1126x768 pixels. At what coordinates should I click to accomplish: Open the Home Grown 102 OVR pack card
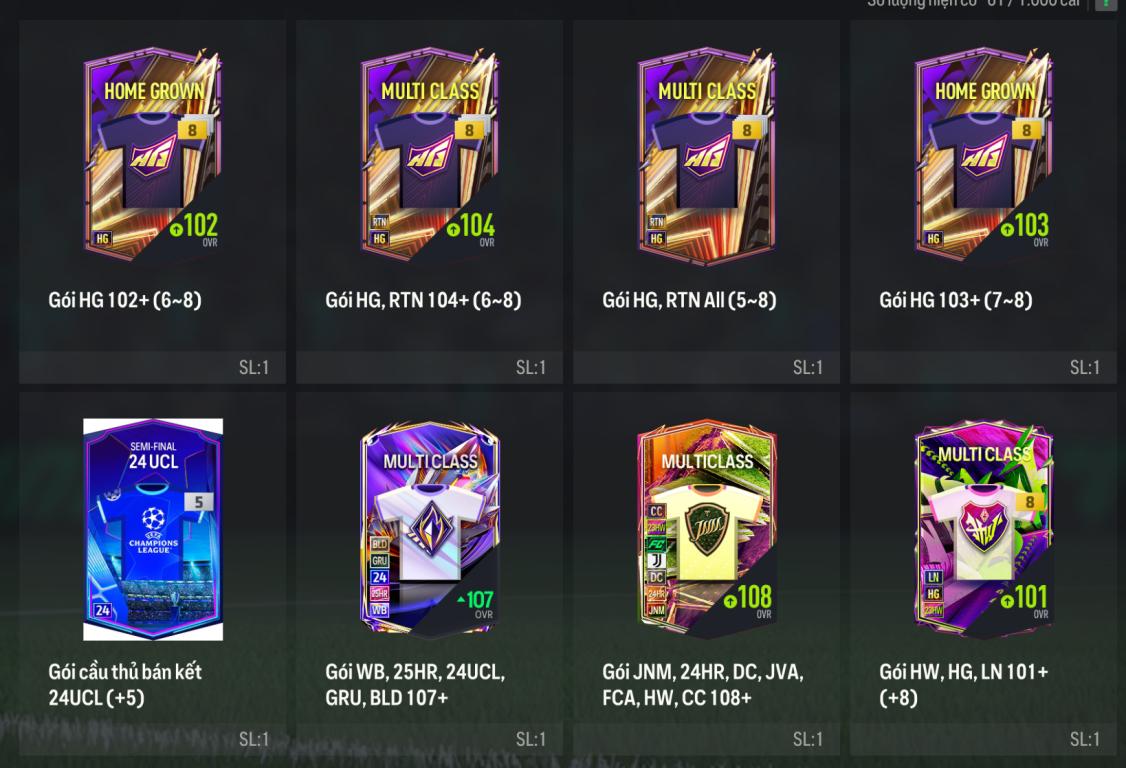pos(152,154)
